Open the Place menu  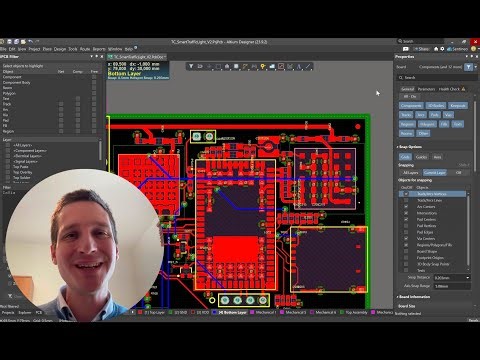pyautogui.click(x=47, y=49)
